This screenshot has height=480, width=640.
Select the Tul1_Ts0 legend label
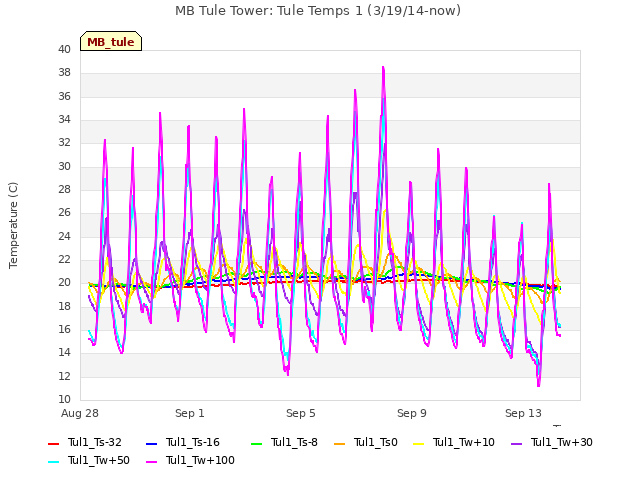(x=376, y=442)
